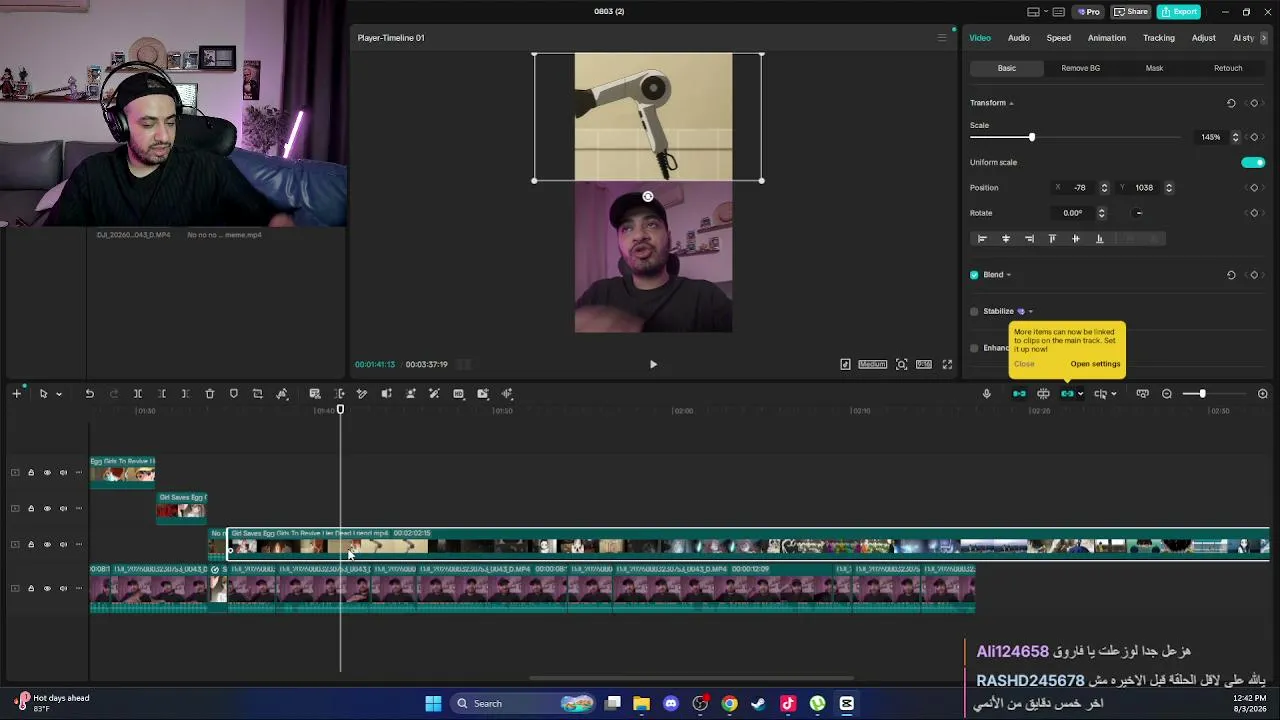Align the clip to the bottom edge
The width and height of the screenshot is (1280, 720).
[1100, 239]
